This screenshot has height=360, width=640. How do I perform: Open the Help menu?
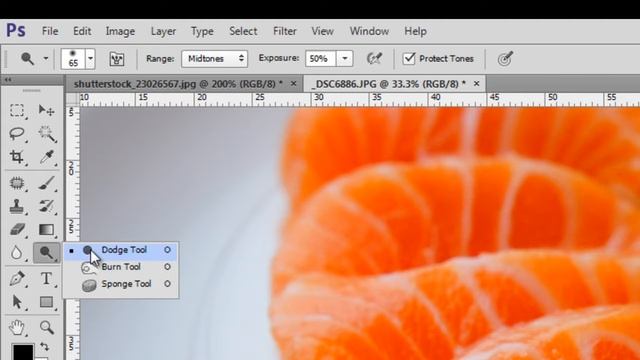click(416, 31)
